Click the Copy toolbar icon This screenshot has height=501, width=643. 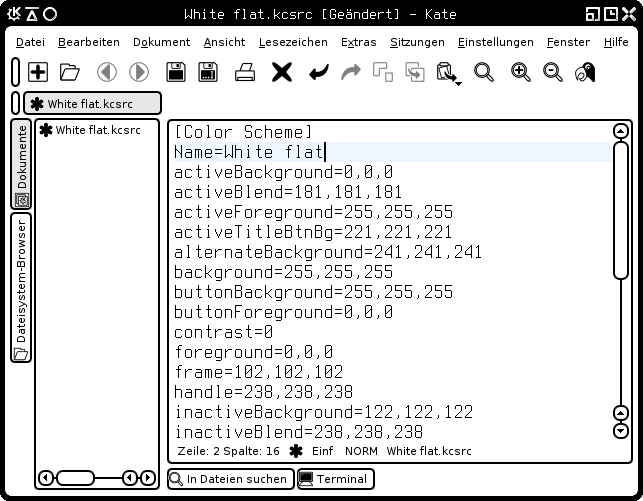pyautogui.click(x=415, y=73)
